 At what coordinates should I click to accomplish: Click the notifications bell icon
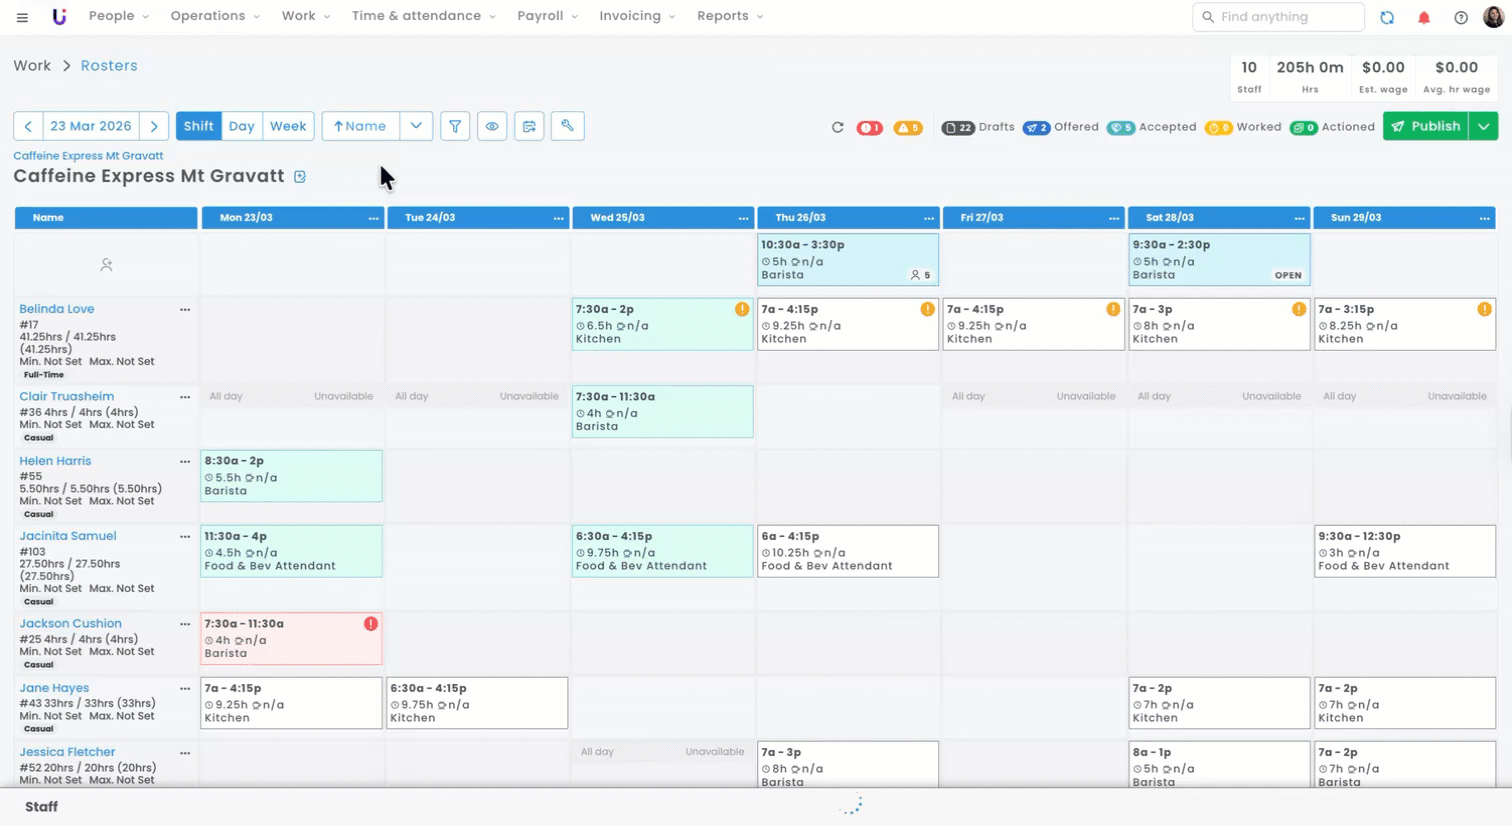click(x=1424, y=17)
